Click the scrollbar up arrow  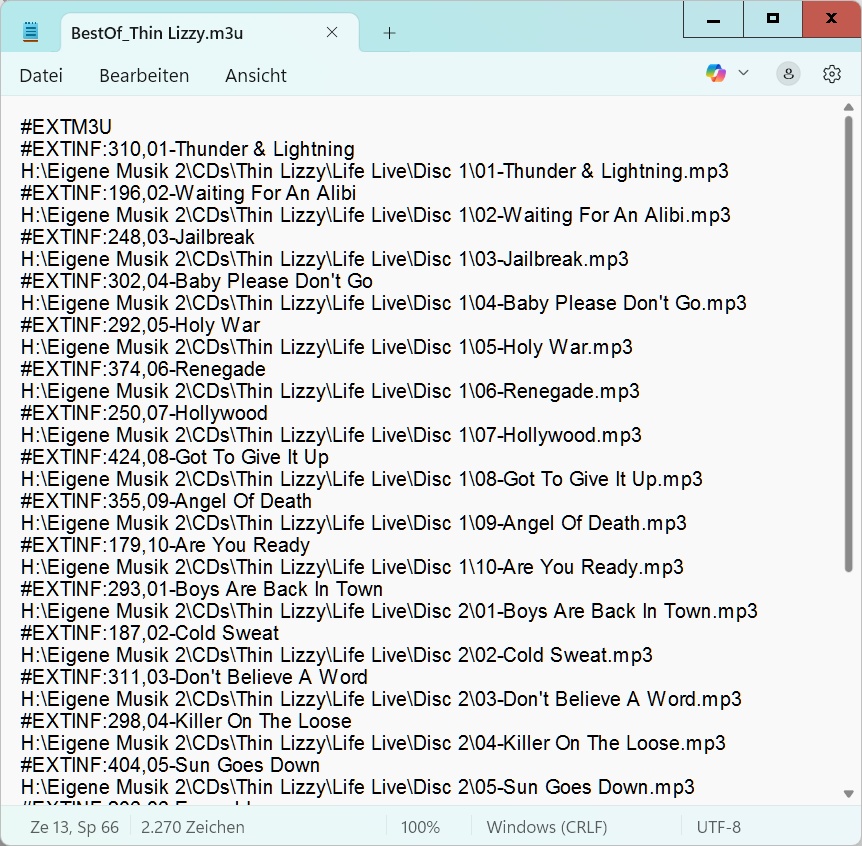click(x=848, y=107)
